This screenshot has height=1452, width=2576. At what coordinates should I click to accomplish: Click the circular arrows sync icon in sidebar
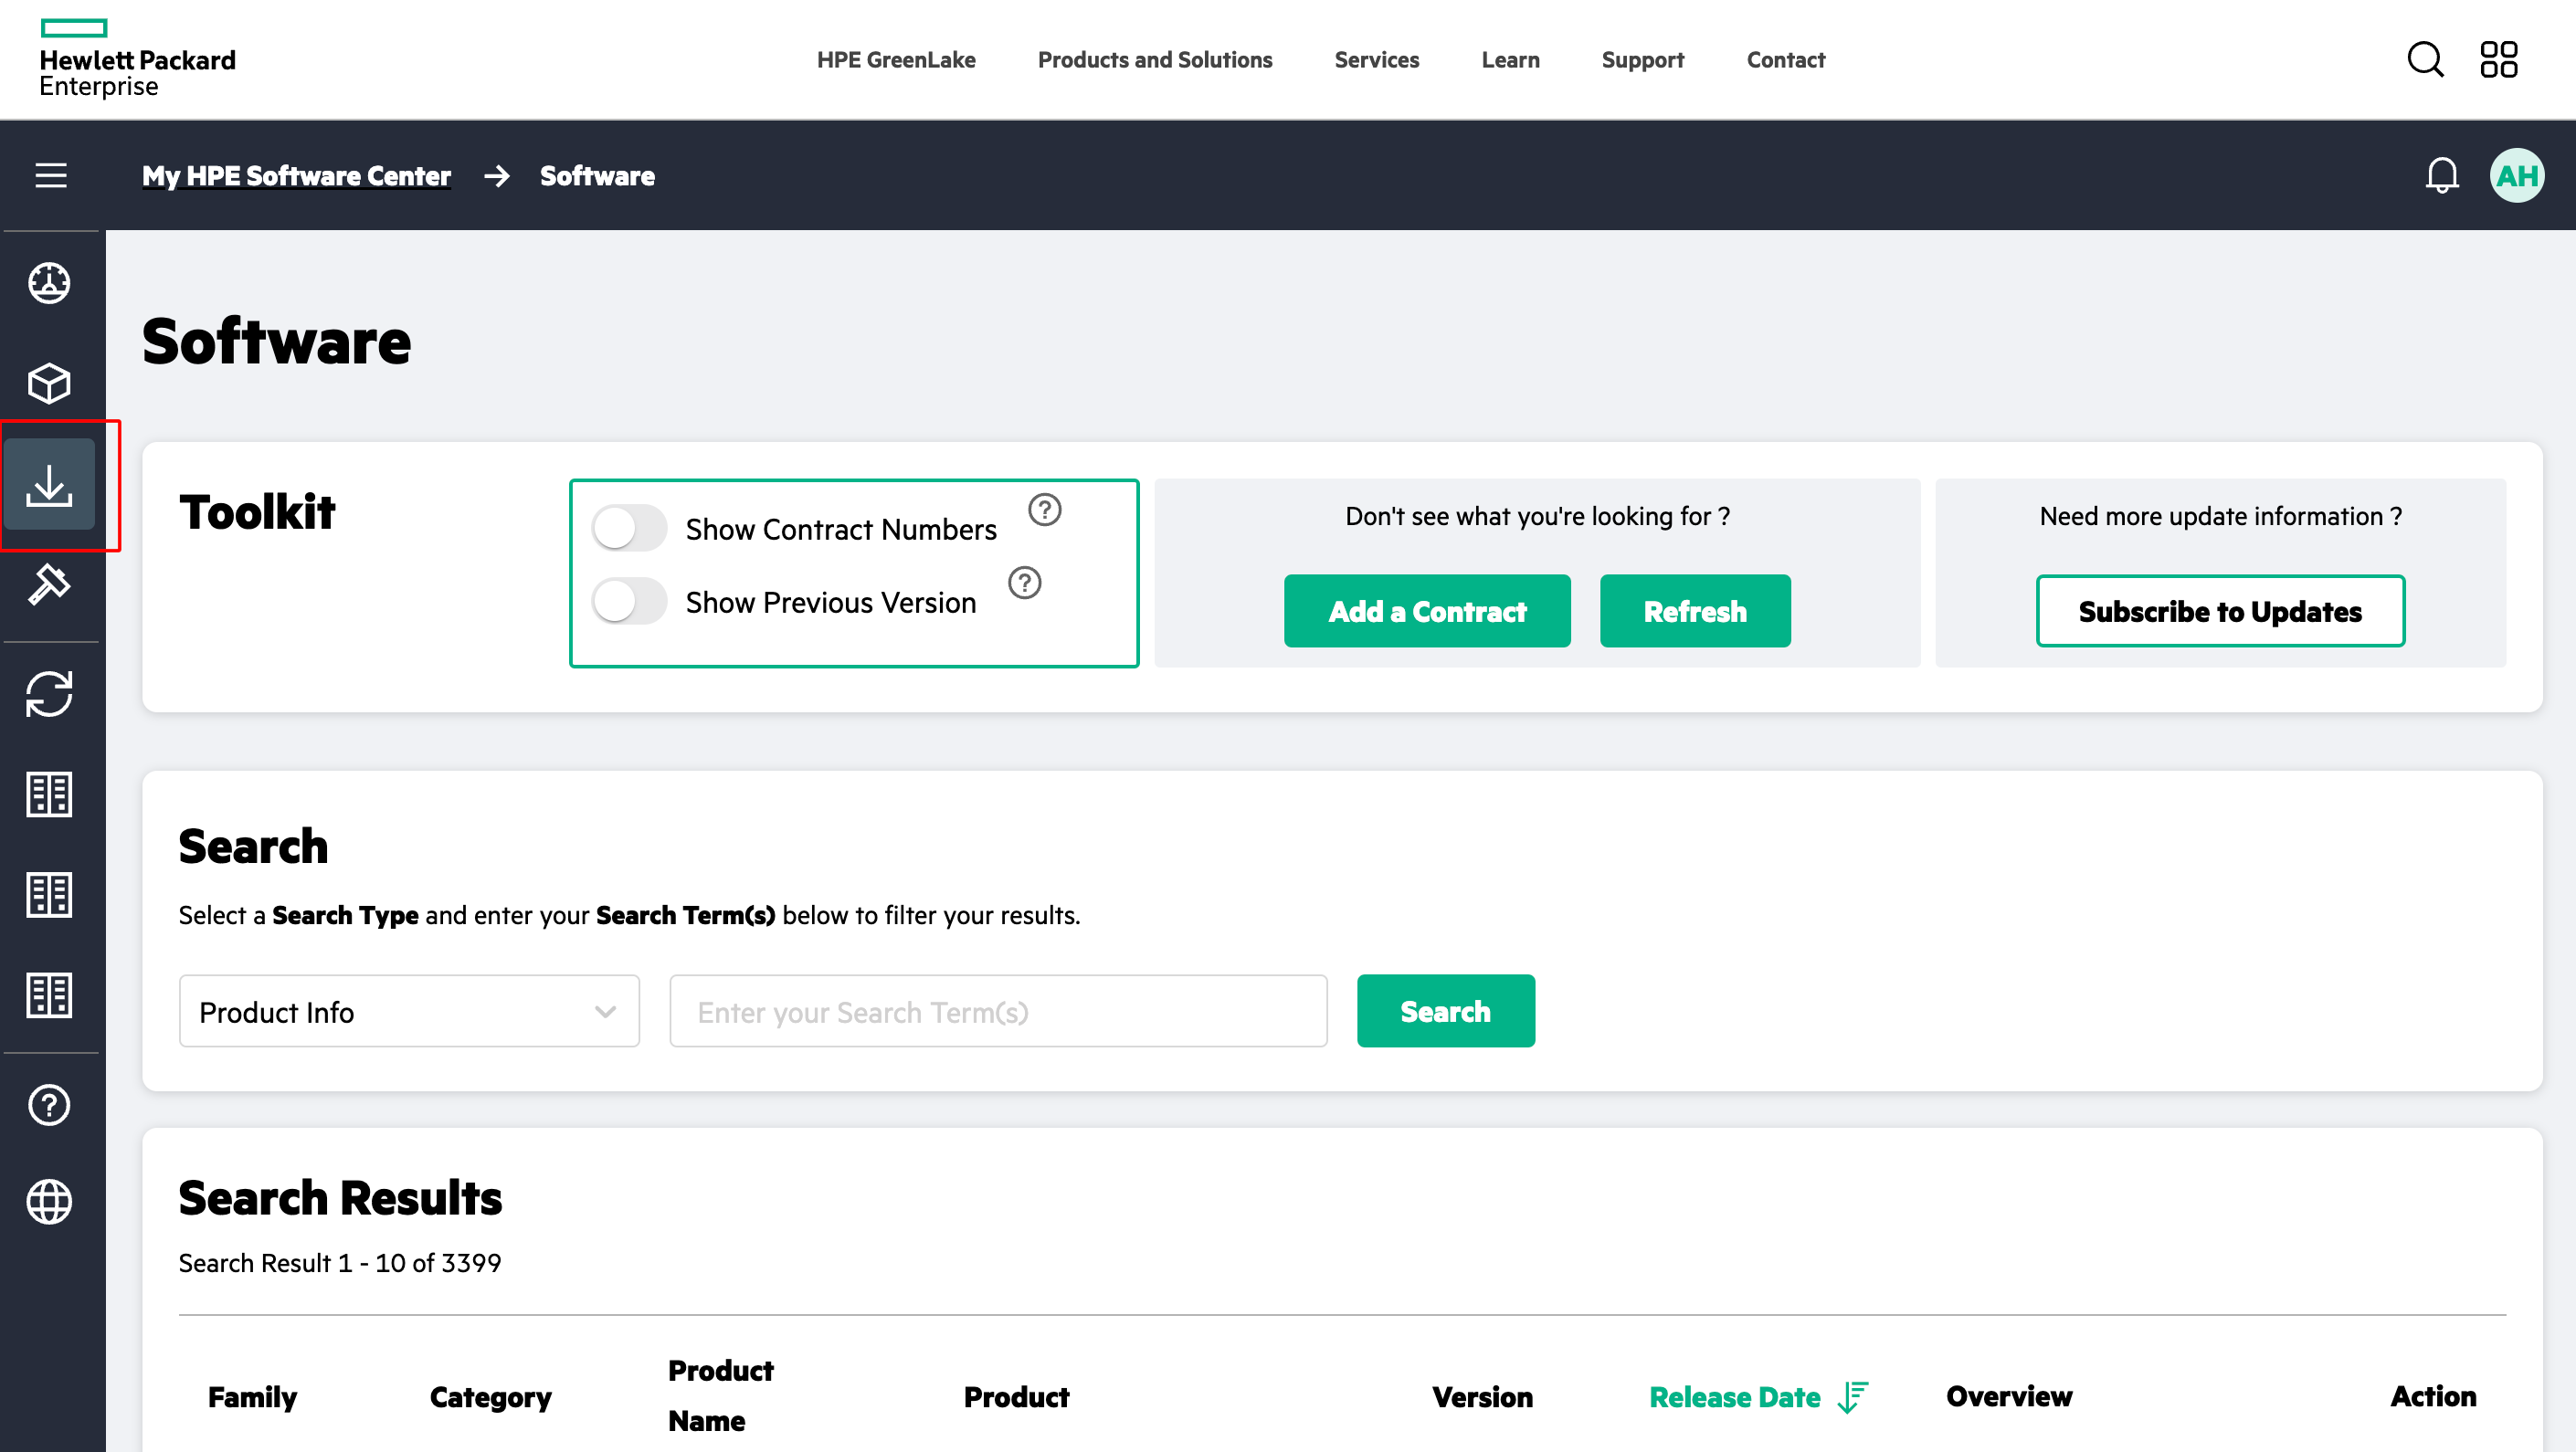click(49, 694)
